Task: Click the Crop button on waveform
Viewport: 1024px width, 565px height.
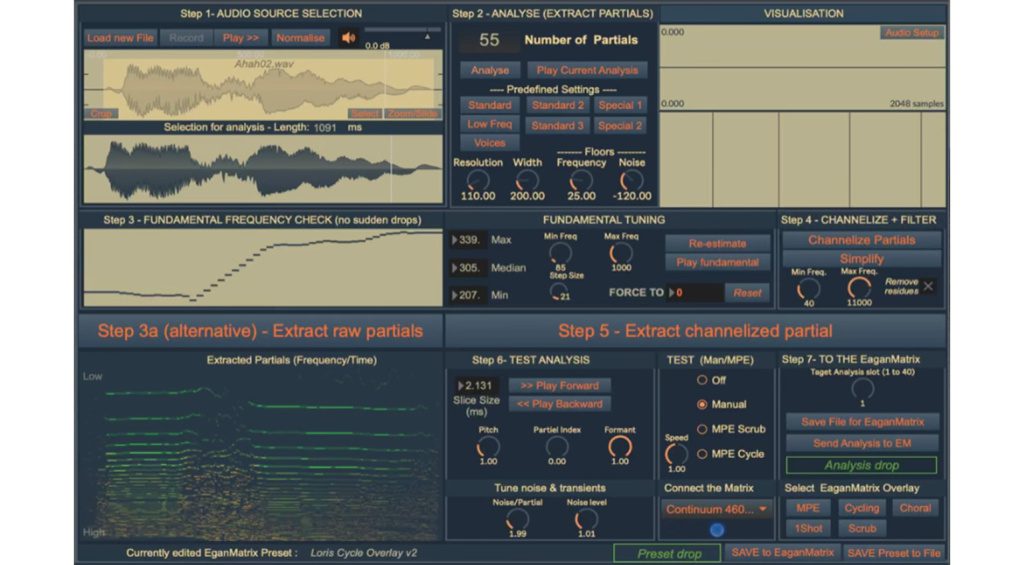Action: [x=101, y=114]
